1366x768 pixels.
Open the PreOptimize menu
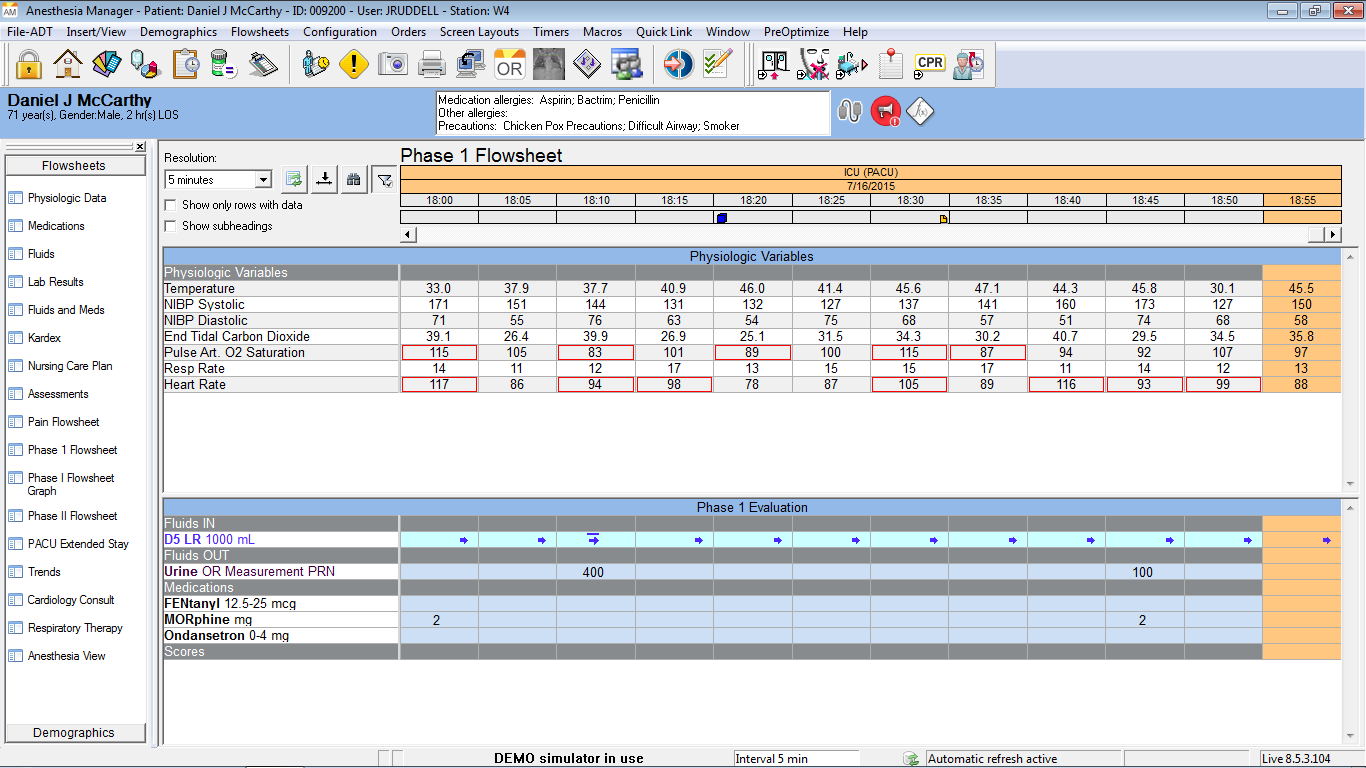tap(796, 31)
